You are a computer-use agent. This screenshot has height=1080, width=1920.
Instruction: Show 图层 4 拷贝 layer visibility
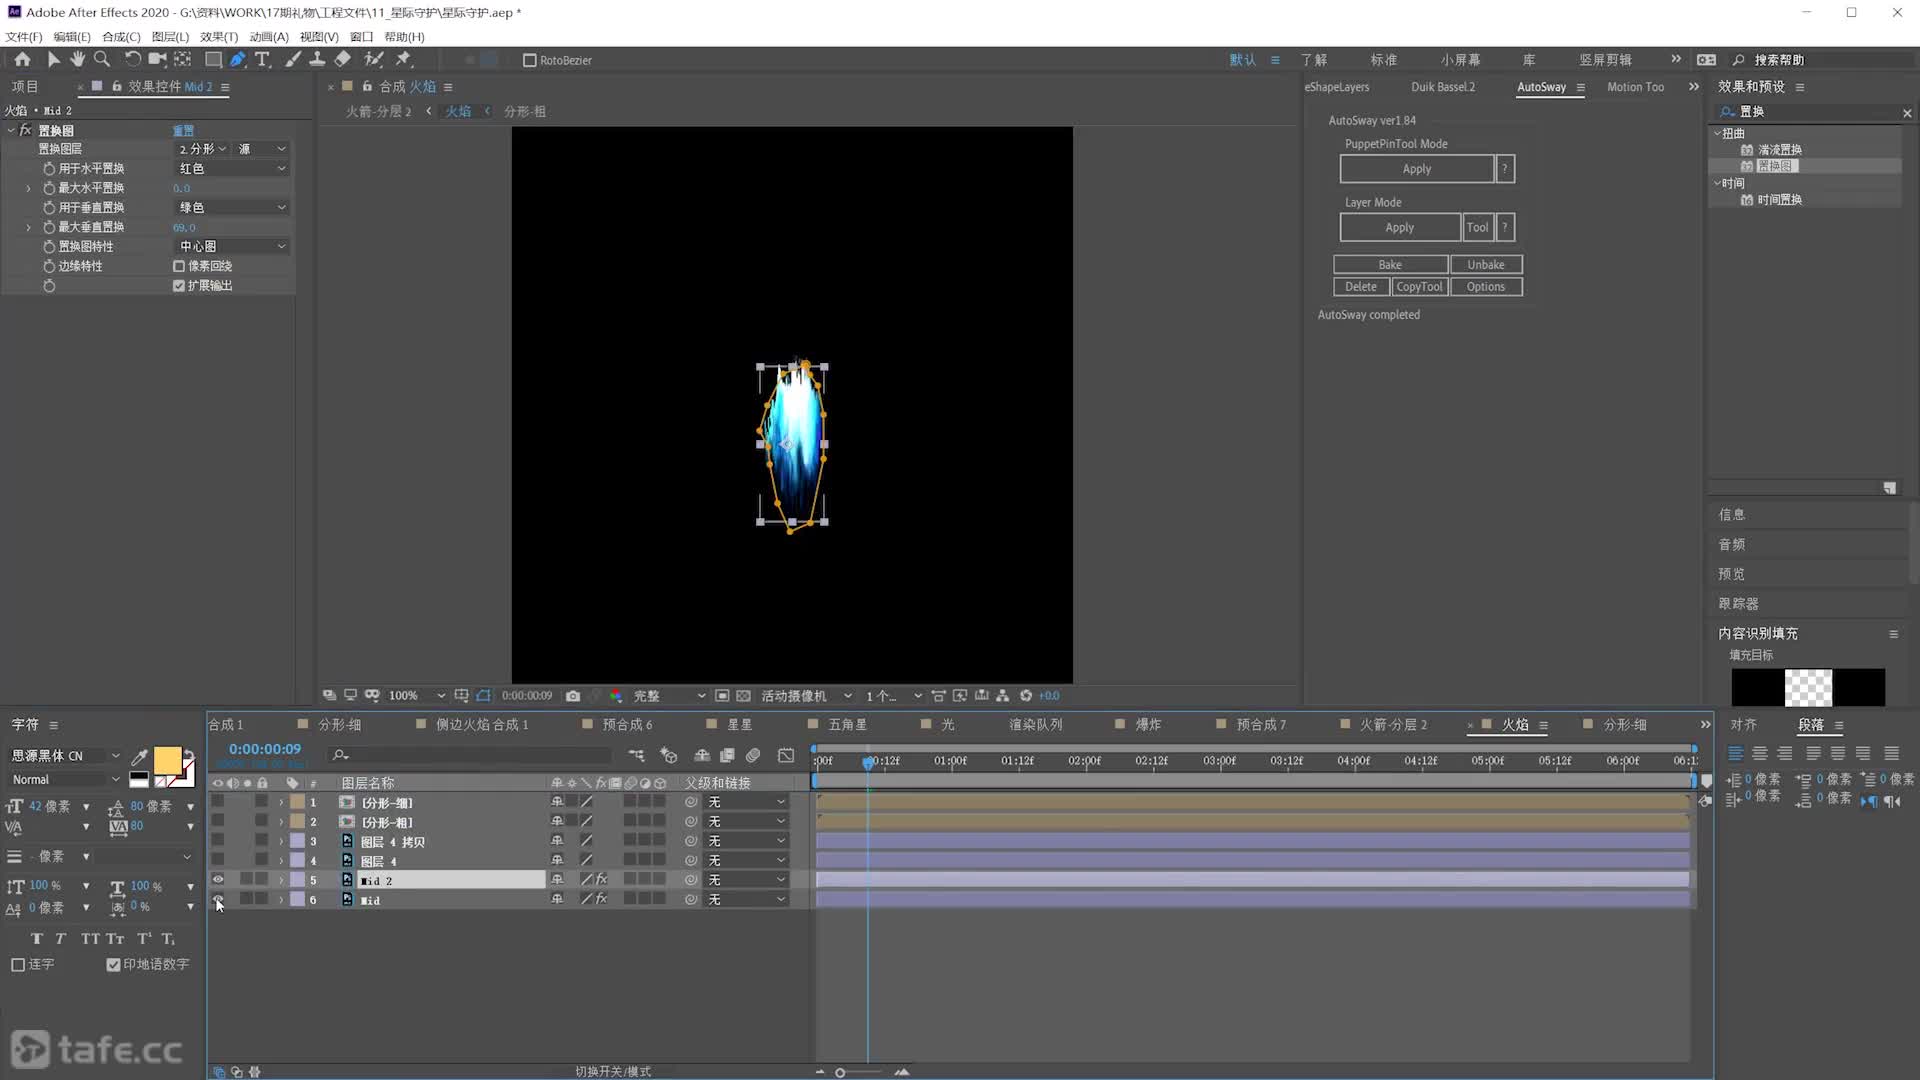click(218, 841)
